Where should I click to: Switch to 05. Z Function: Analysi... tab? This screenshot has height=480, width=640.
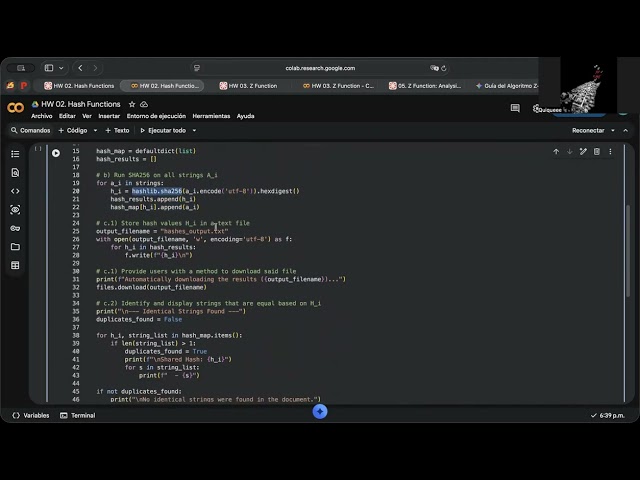coord(425,86)
